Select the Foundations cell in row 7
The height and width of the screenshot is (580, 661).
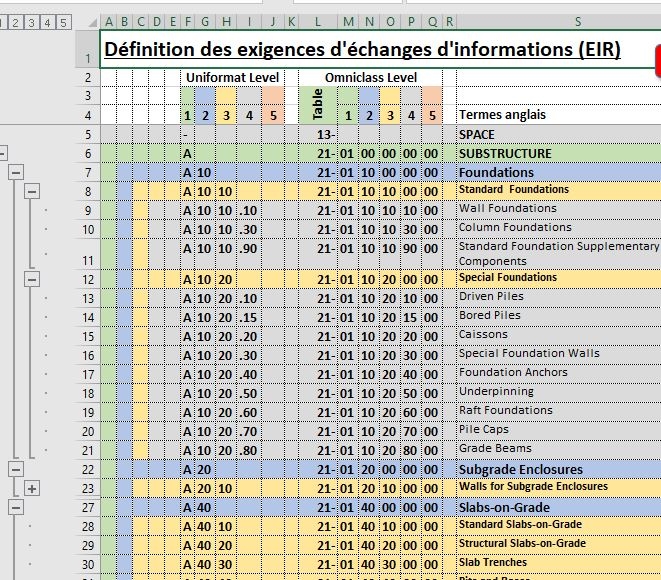coord(559,172)
